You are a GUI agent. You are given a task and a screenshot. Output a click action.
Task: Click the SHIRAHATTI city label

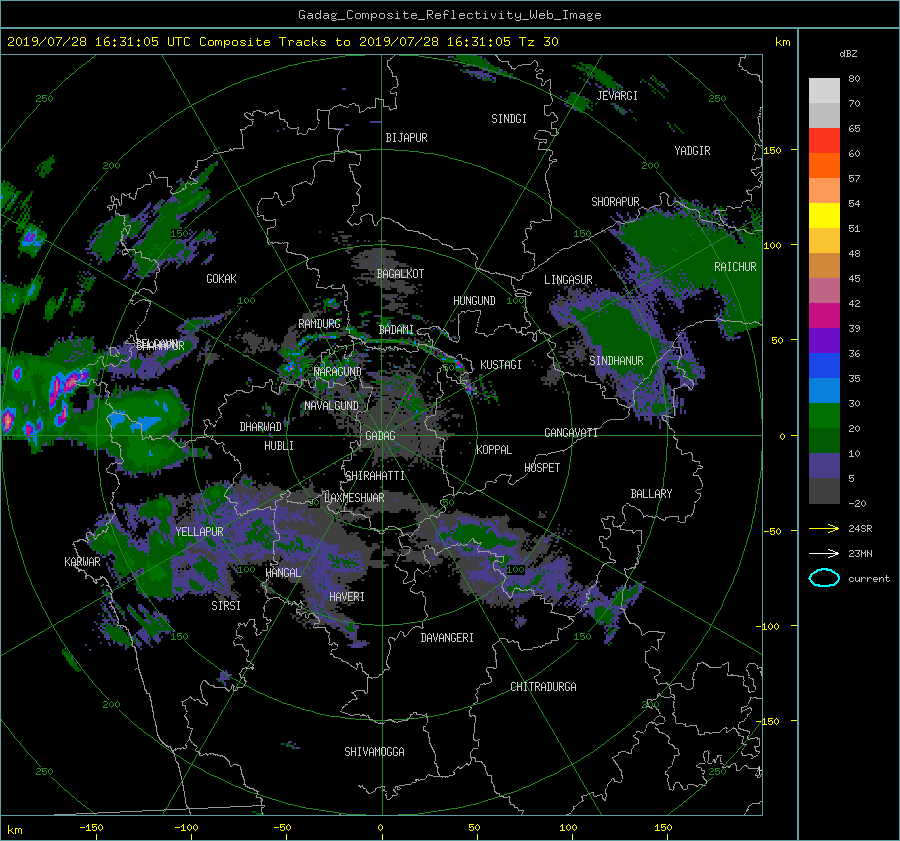(375, 475)
